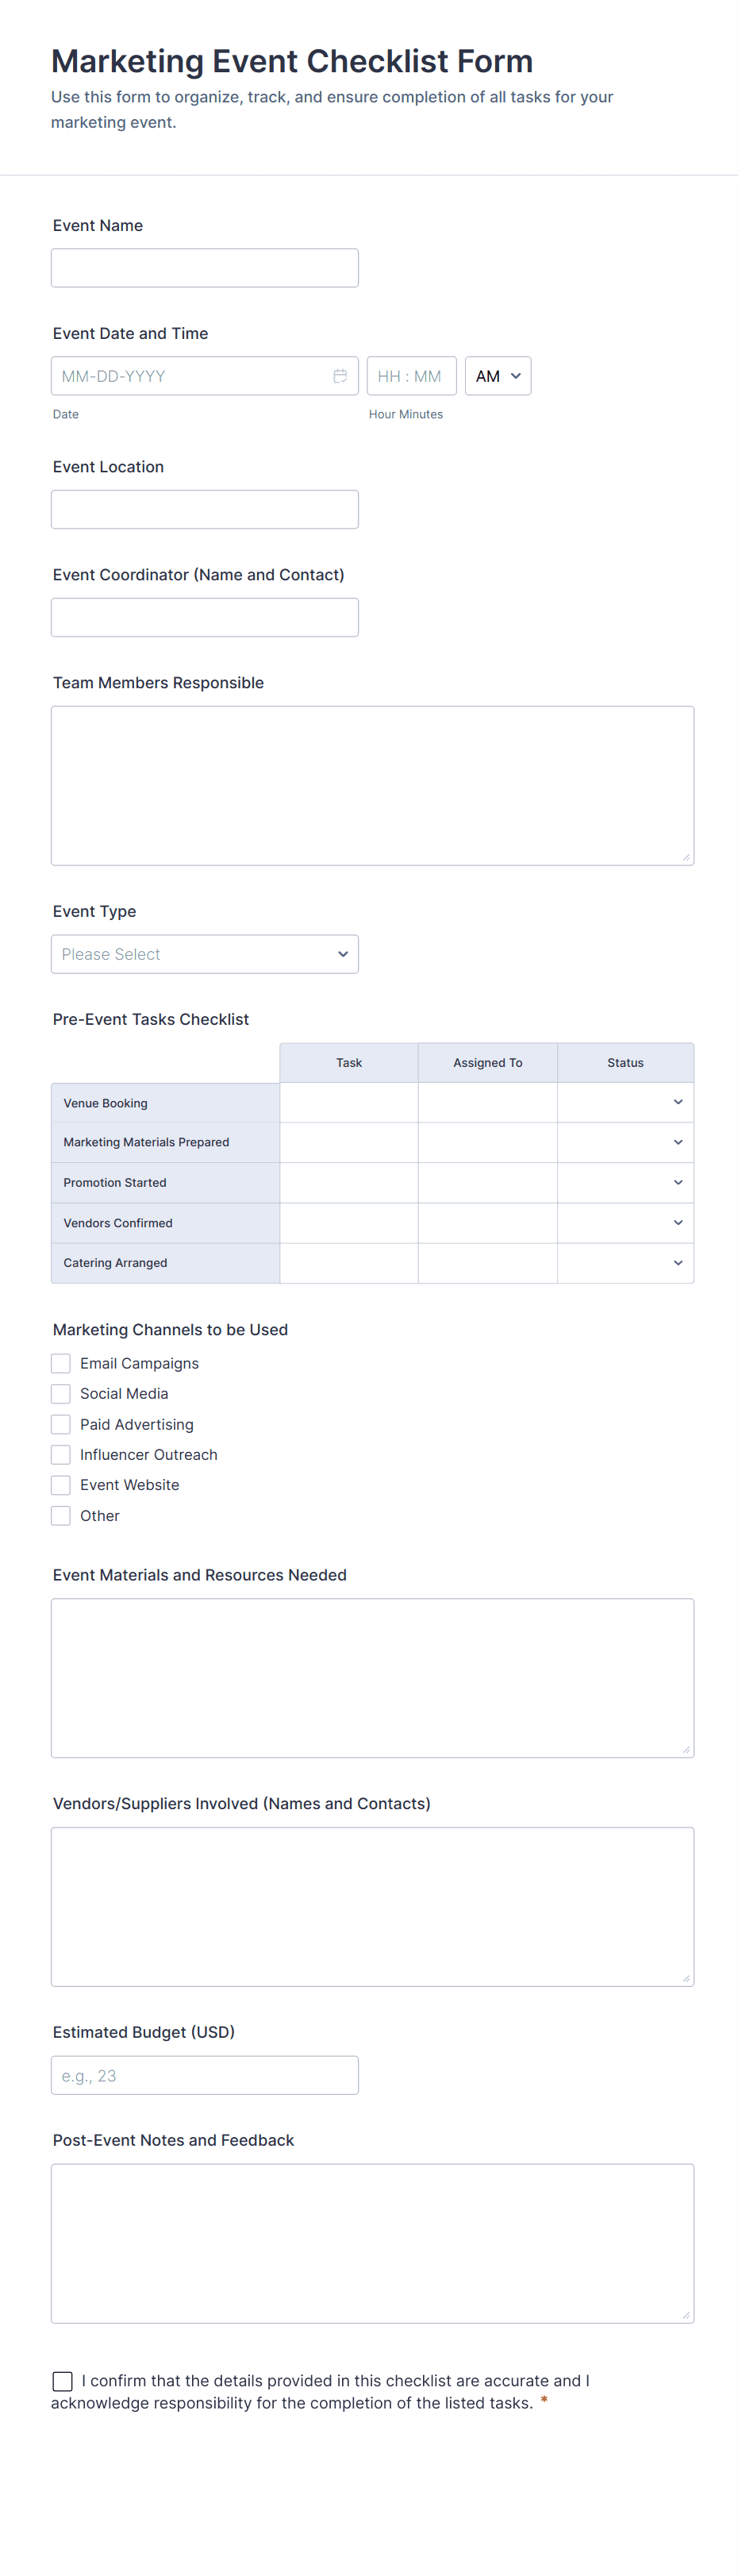The width and height of the screenshot is (738, 2576).
Task: Tick the Paid Advertising option
Action: tap(61, 1424)
